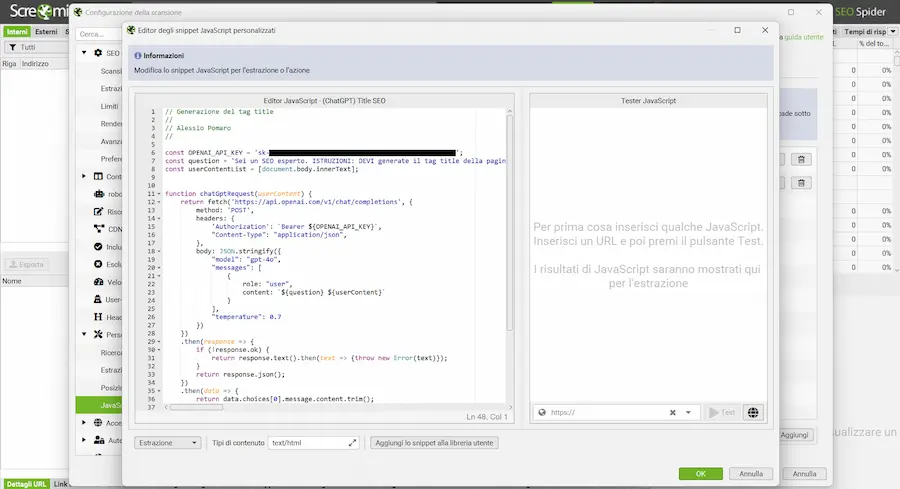Click the Tutti funnel filter icon

[13, 48]
